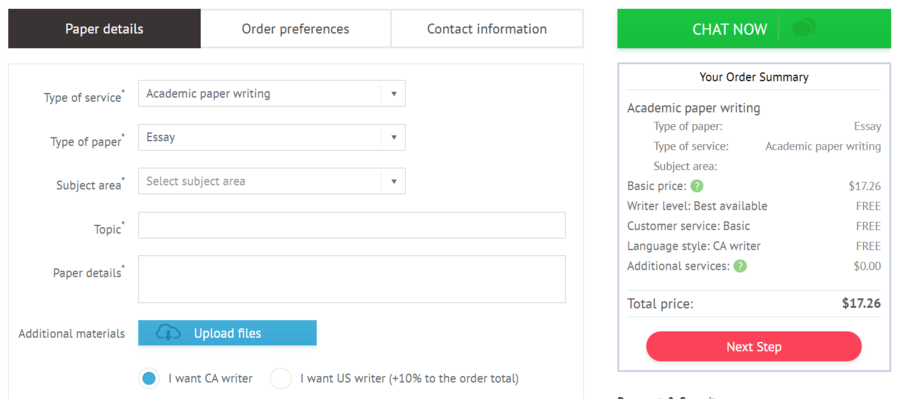Focus the Topic input field
The width and height of the screenshot is (900, 399).
tap(352, 225)
